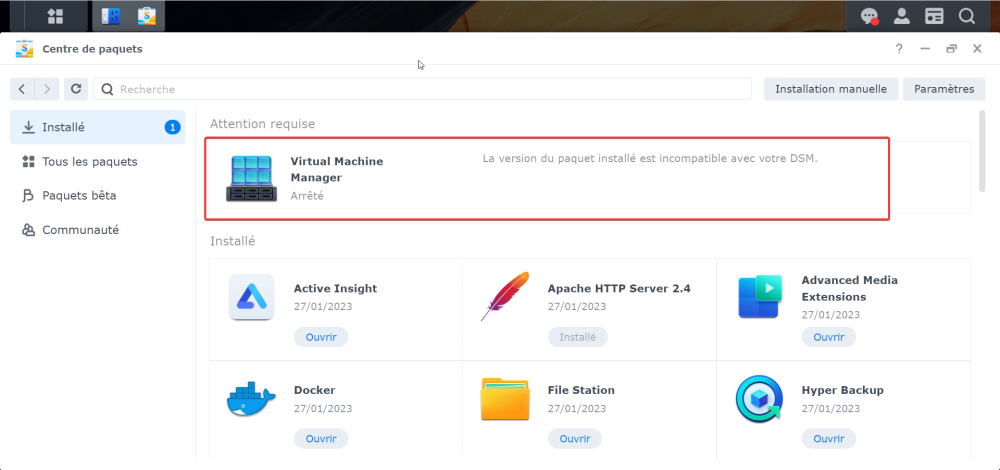
Task: Click the Attention requise section heading
Action: [x=263, y=124]
